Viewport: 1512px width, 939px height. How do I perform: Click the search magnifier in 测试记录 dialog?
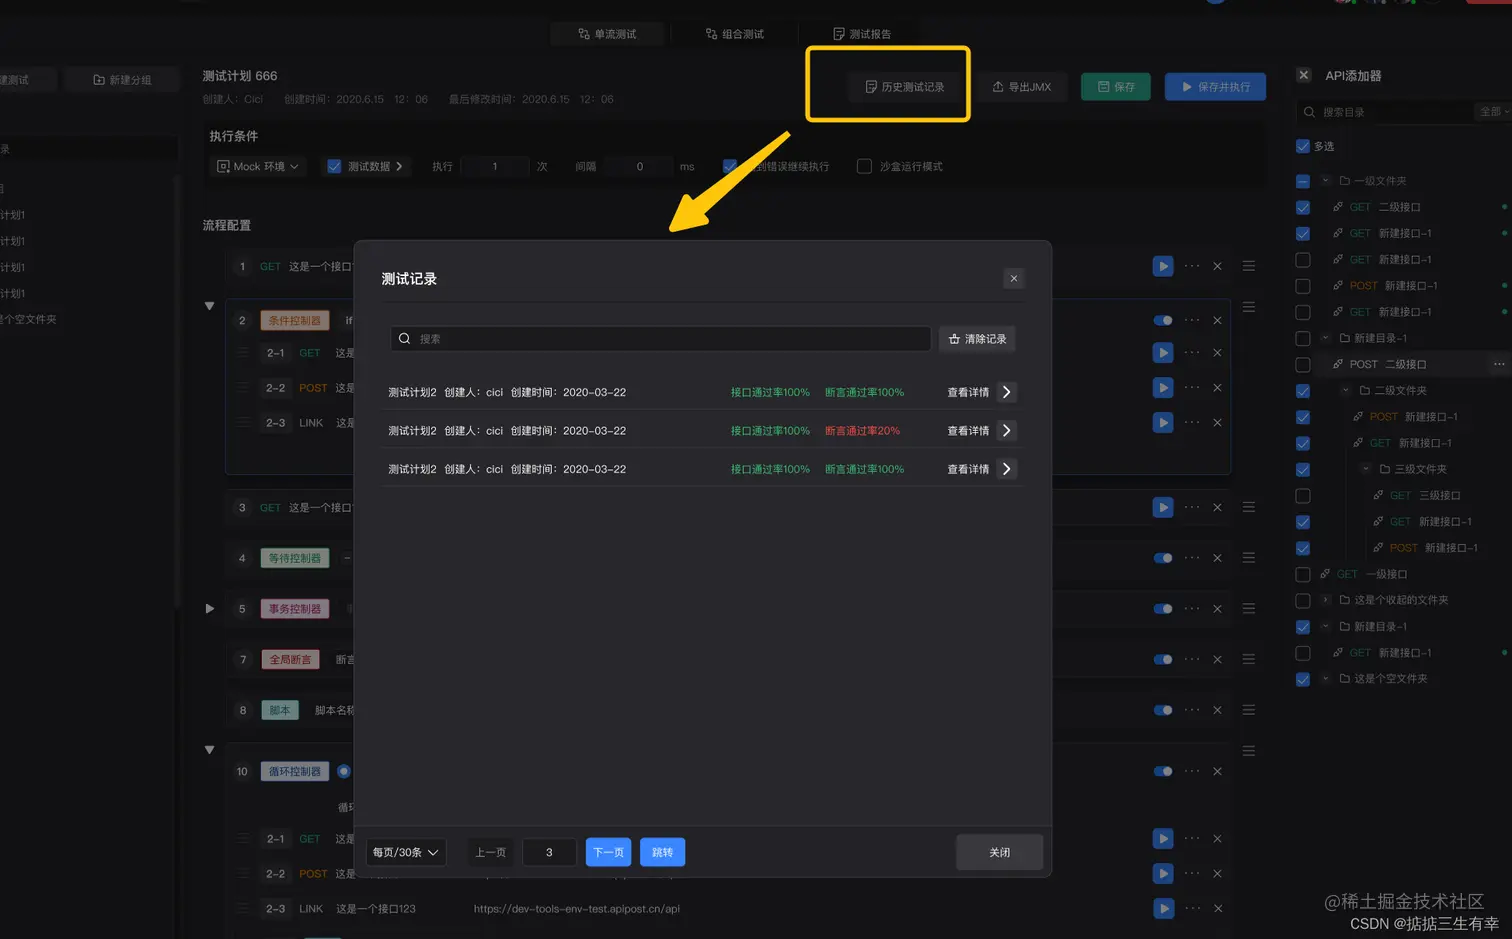coord(405,339)
